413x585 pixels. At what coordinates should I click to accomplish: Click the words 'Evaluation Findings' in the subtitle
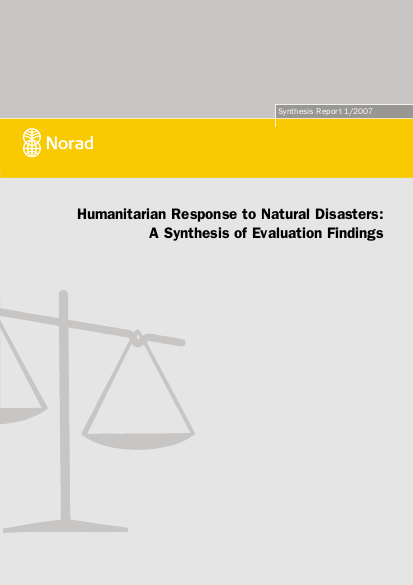[318, 233]
